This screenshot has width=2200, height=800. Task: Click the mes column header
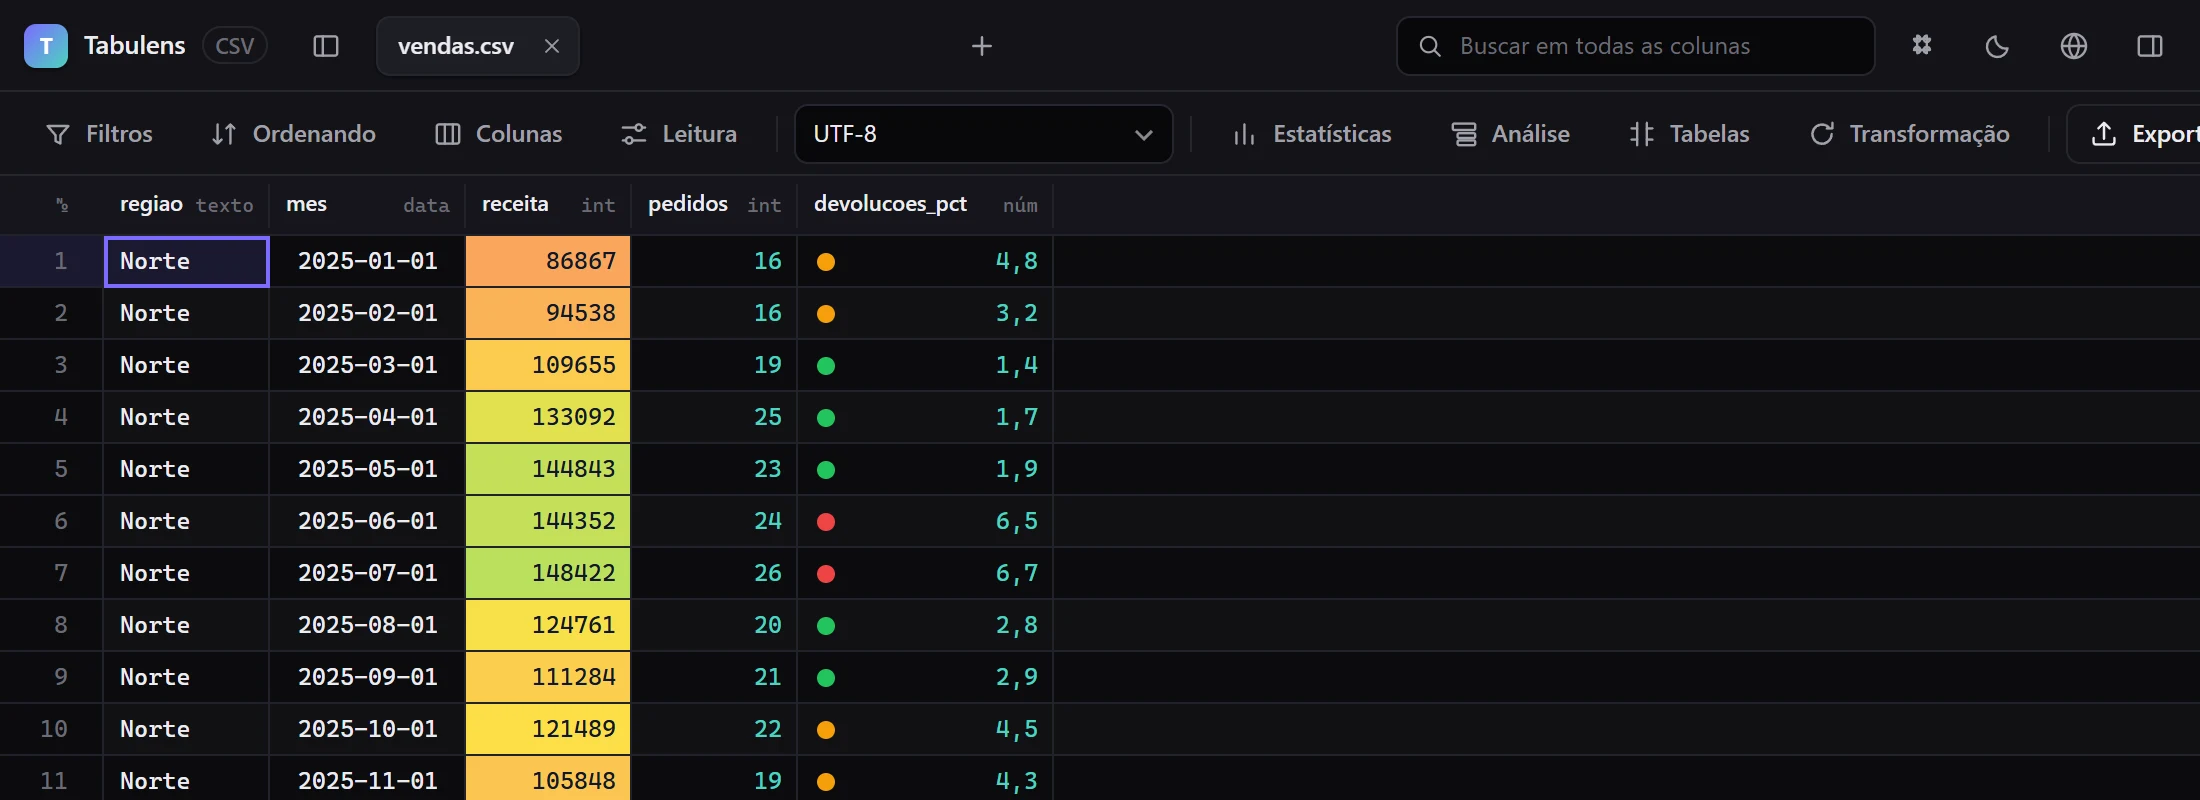[368, 205]
